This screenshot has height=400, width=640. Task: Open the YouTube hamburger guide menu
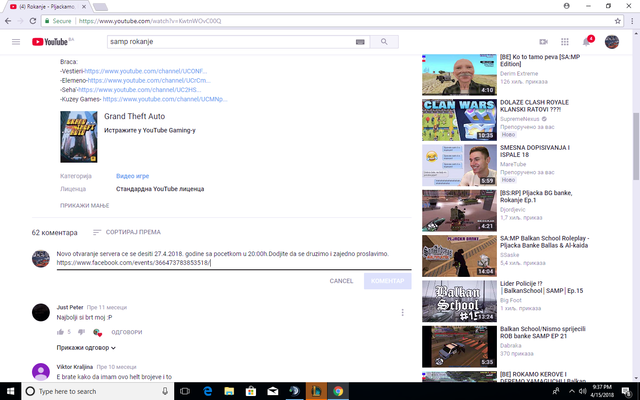[16, 42]
